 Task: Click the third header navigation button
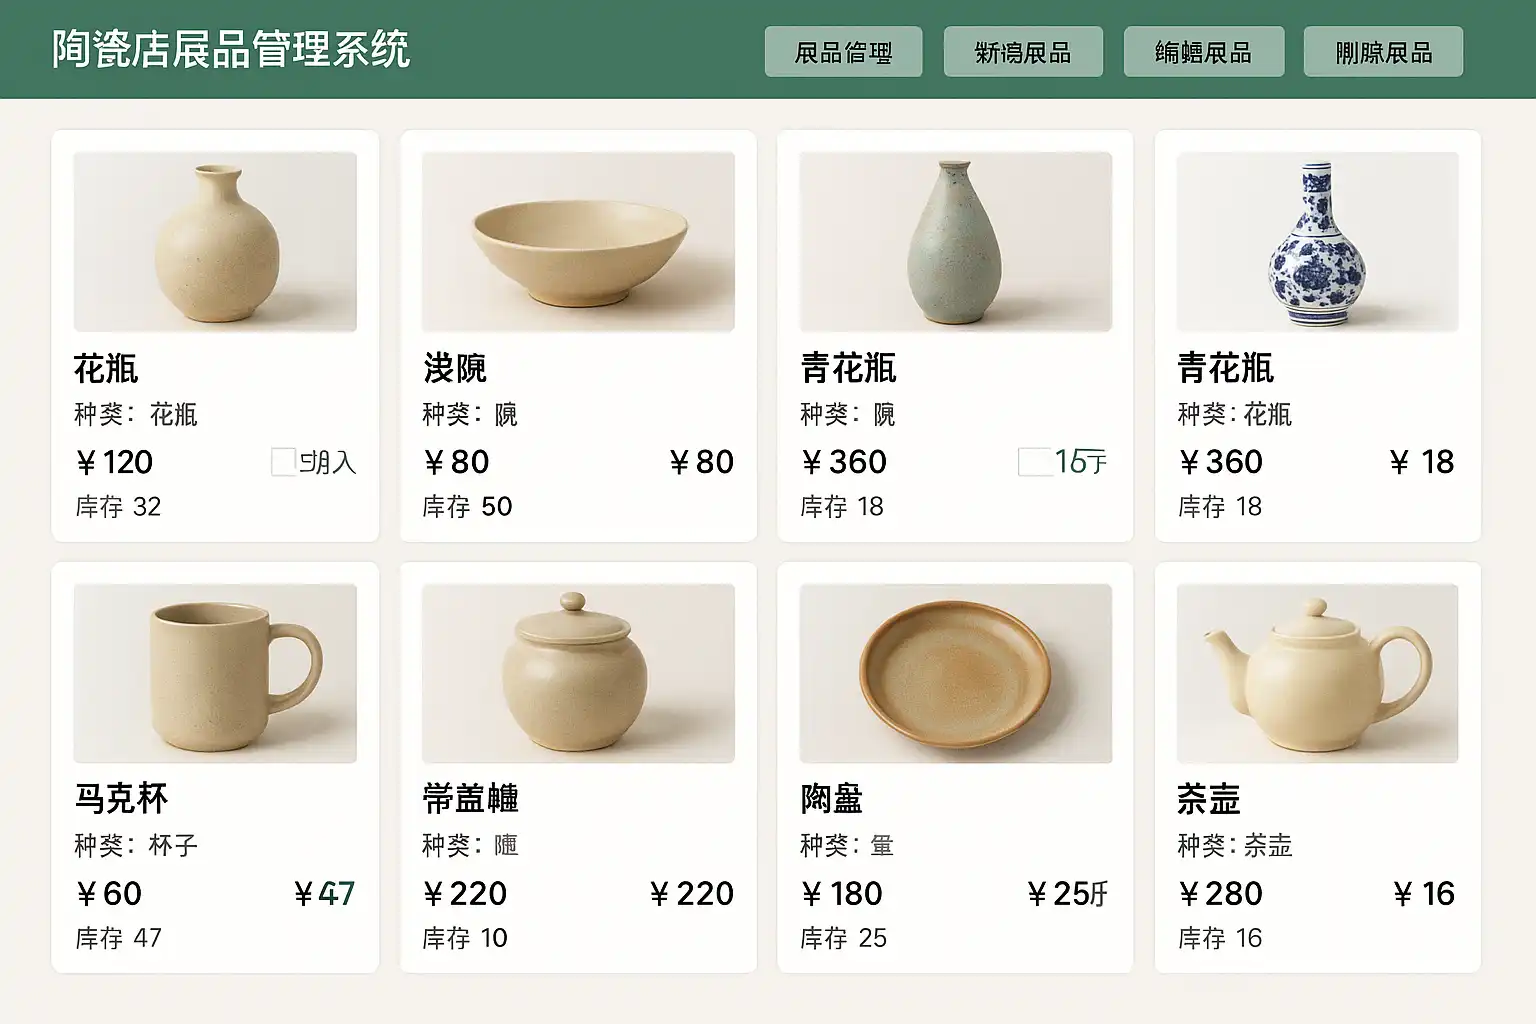(1204, 52)
